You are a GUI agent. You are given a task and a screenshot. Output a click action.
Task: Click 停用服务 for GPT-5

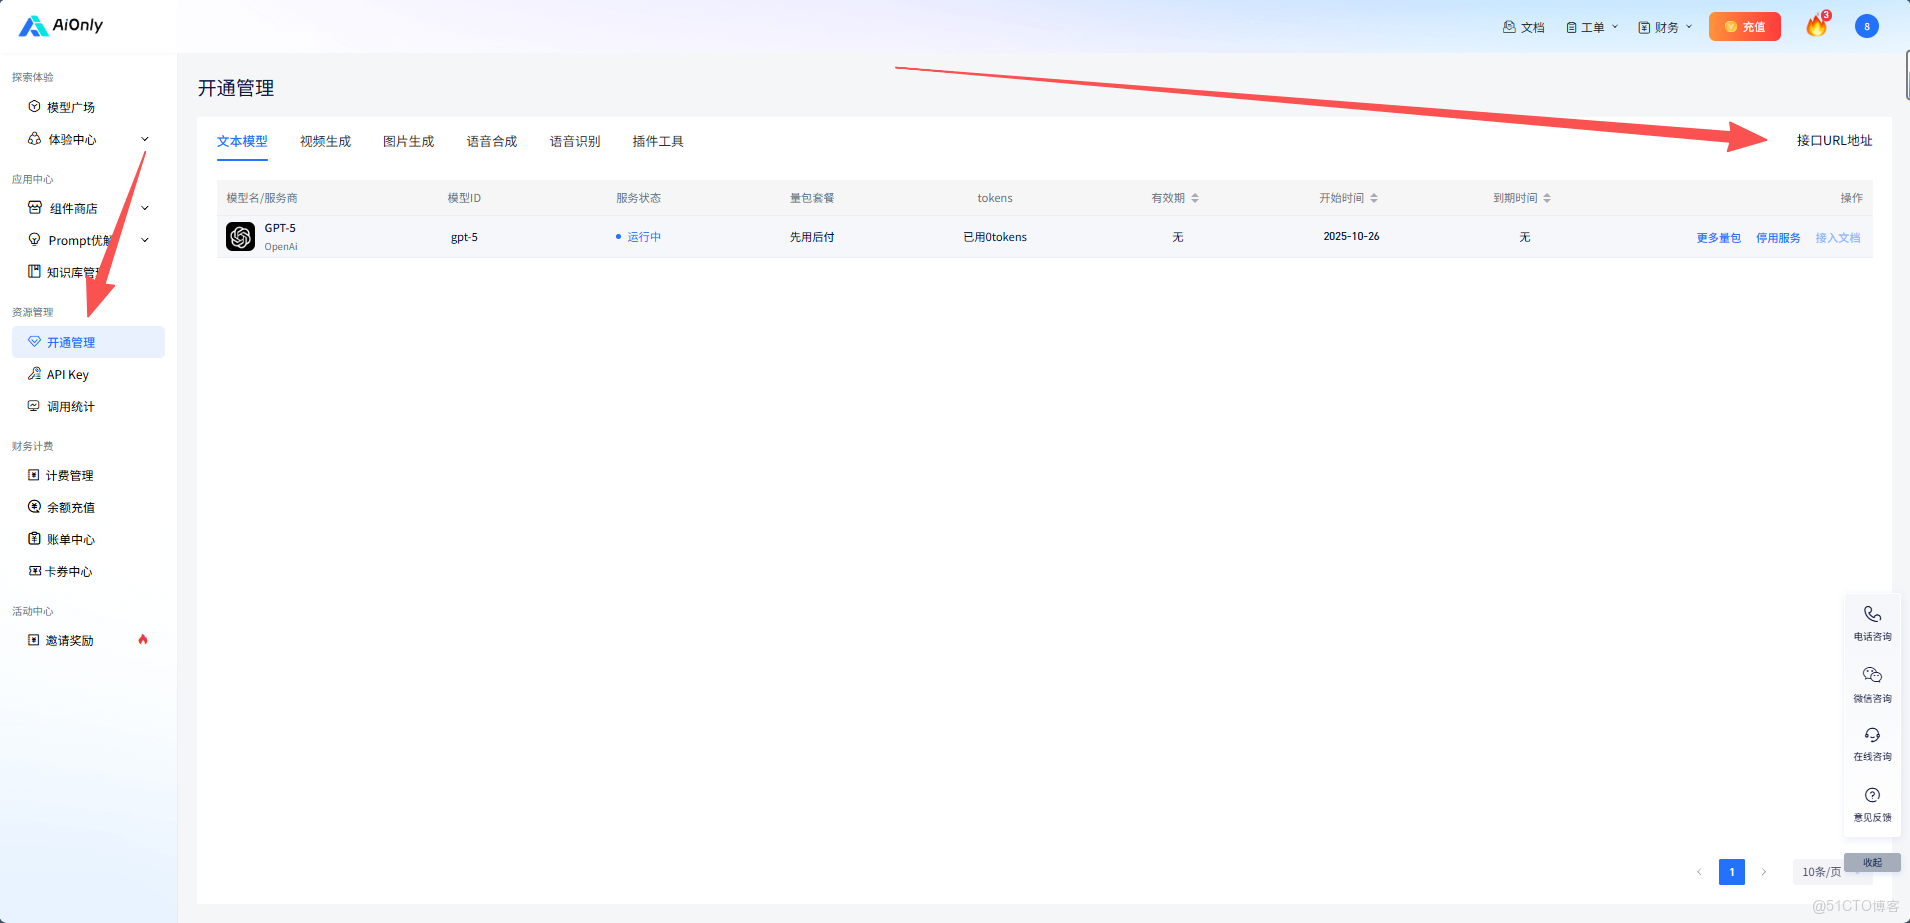click(x=1778, y=238)
